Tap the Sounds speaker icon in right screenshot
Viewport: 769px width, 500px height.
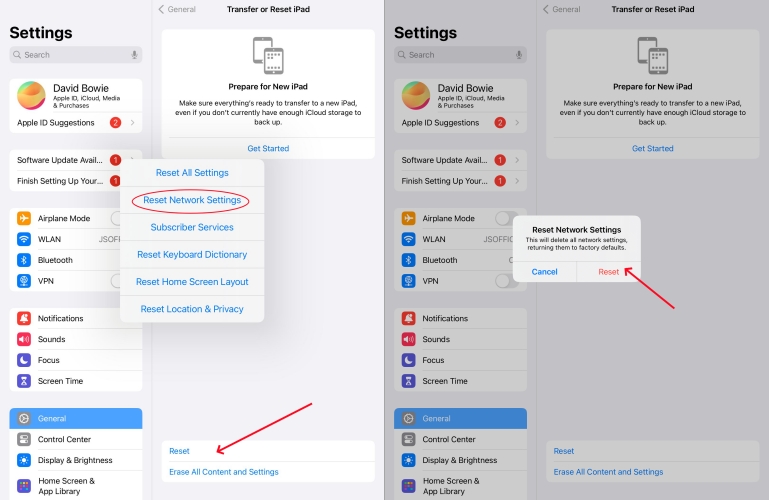point(408,339)
